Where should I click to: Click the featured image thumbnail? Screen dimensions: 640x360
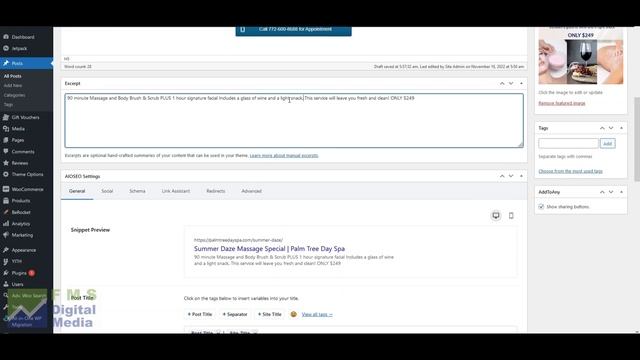click(x=581, y=56)
